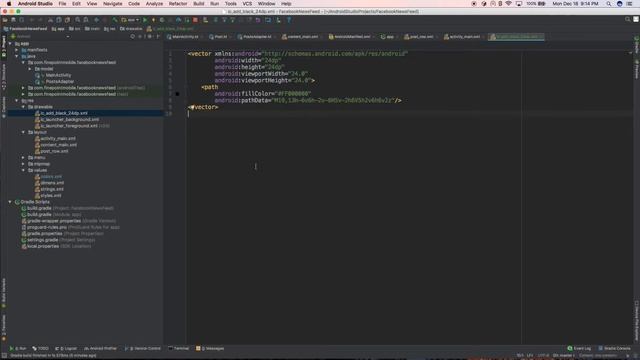This screenshot has width=640, height=360.
Task: Open the TODO tool window button
Action: point(40,349)
